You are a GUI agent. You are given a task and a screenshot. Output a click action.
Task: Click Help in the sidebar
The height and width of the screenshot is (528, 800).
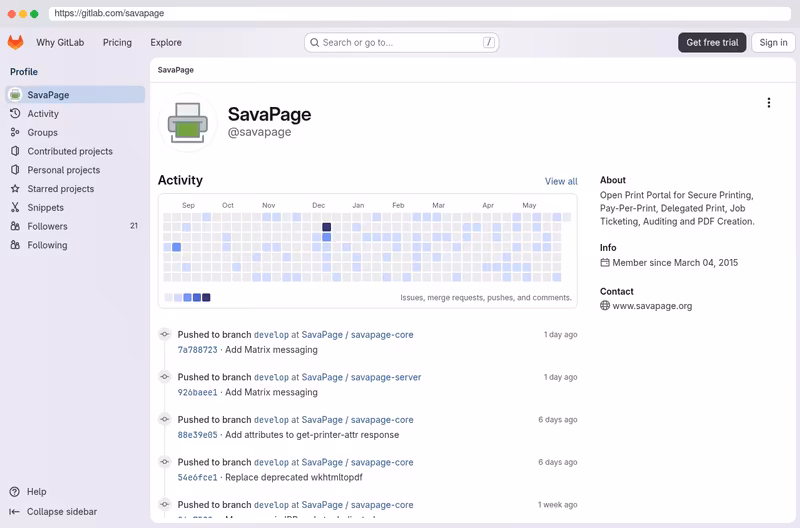[36, 492]
